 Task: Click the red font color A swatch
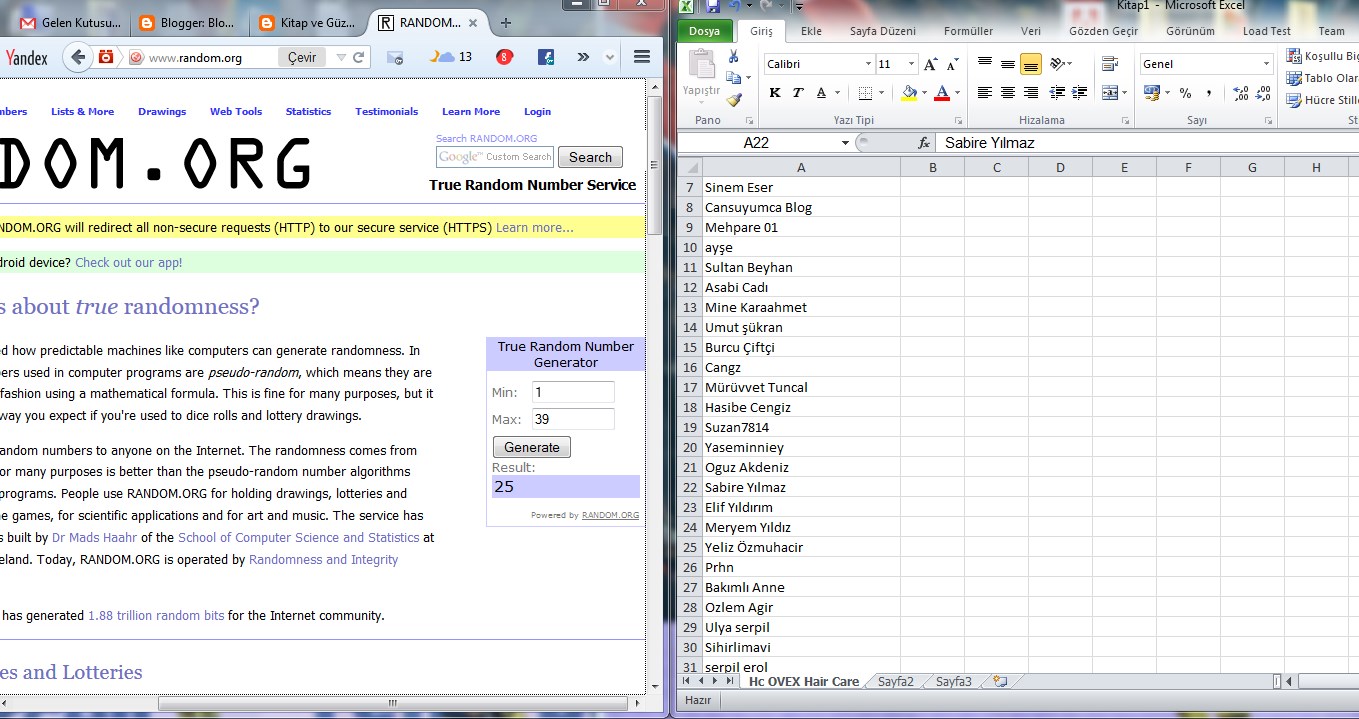pyautogui.click(x=942, y=93)
